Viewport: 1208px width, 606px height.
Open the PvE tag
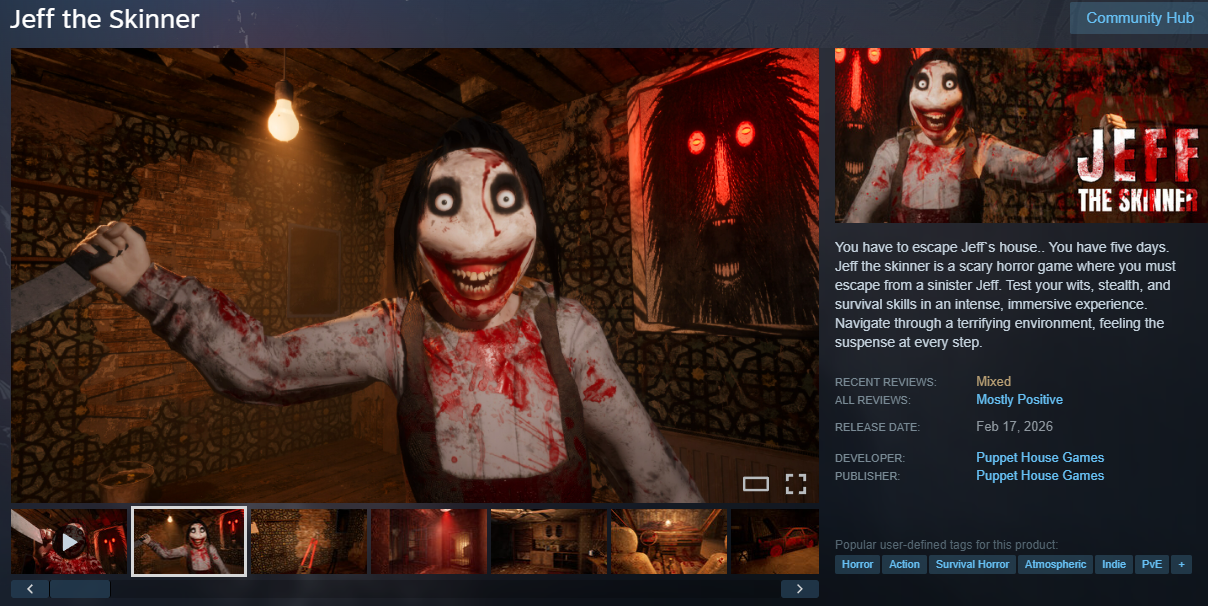tap(1151, 564)
